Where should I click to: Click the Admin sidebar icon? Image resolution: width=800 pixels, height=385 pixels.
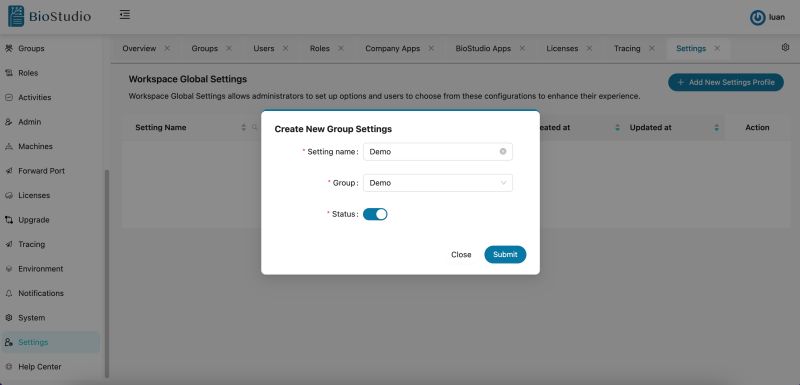pyautogui.click(x=9, y=122)
